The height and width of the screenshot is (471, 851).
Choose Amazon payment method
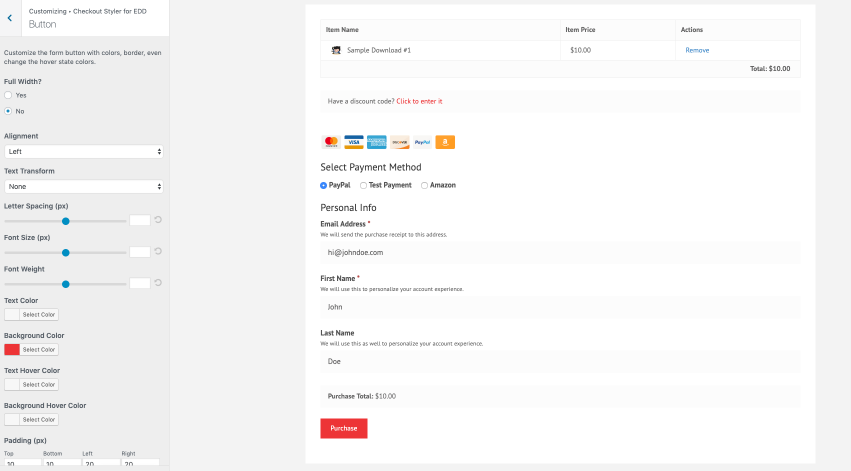(x=424, y=186)
